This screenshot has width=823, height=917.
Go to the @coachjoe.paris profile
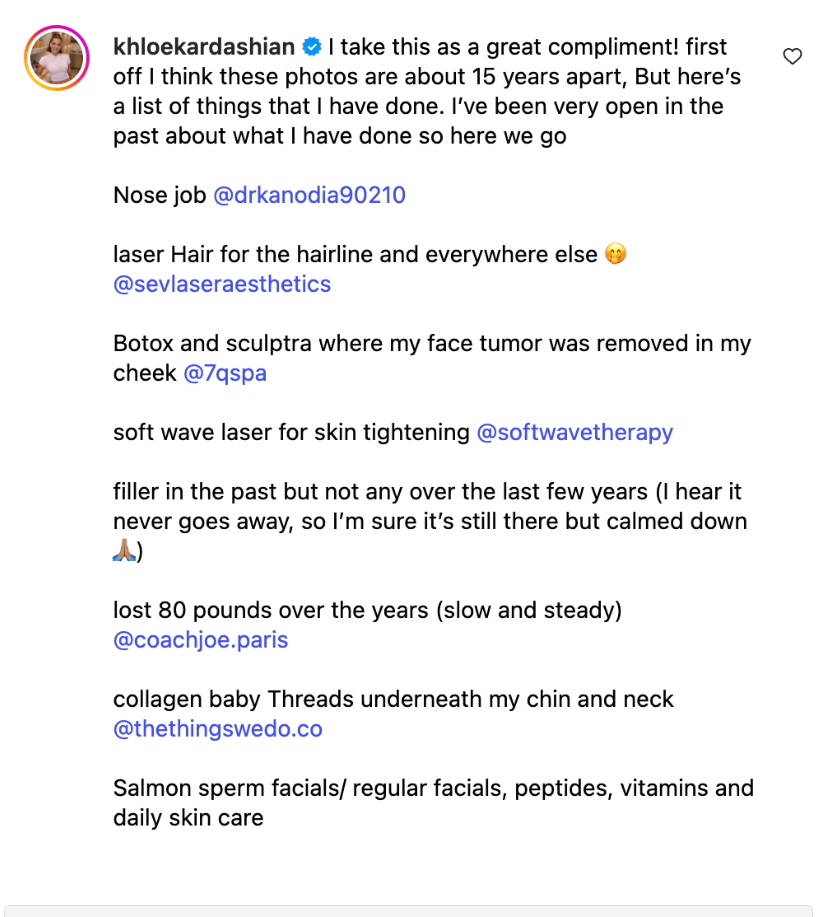[x=201, y=640]
